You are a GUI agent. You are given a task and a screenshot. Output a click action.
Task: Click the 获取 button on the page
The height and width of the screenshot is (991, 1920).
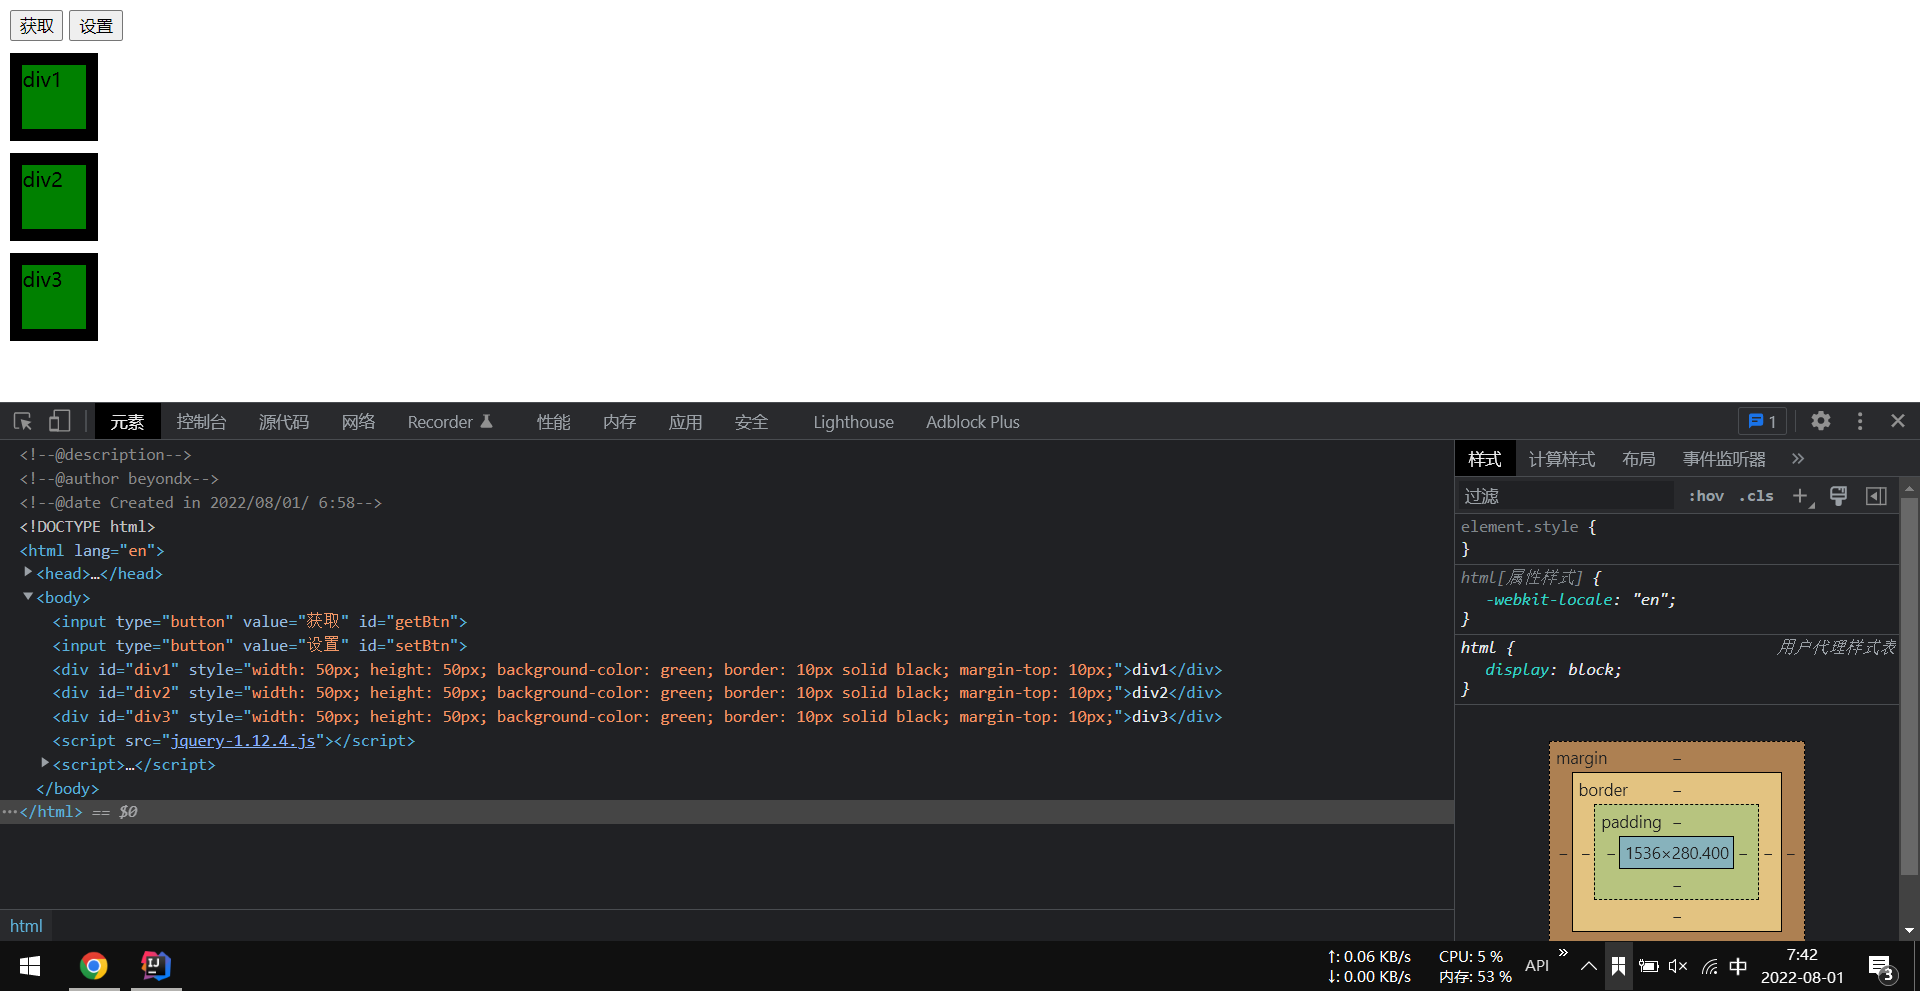37,26
